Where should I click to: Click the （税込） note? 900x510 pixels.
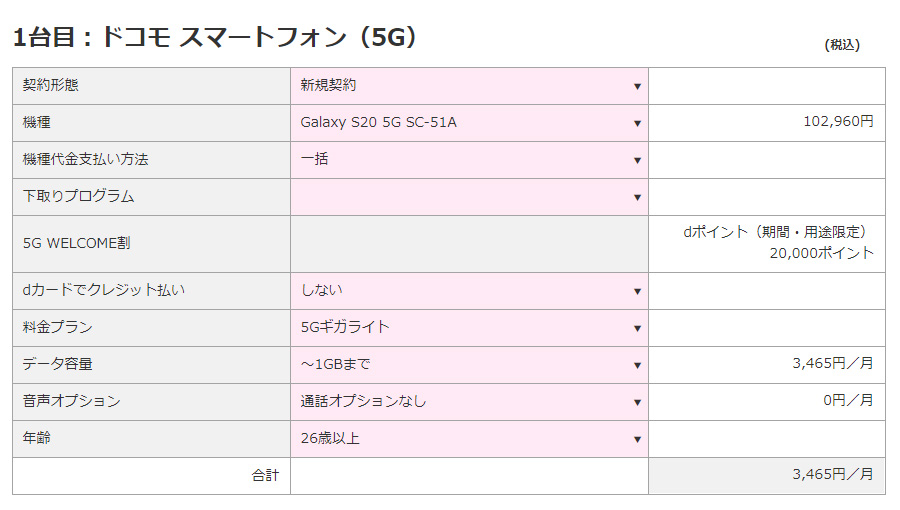tap(841, 45)
